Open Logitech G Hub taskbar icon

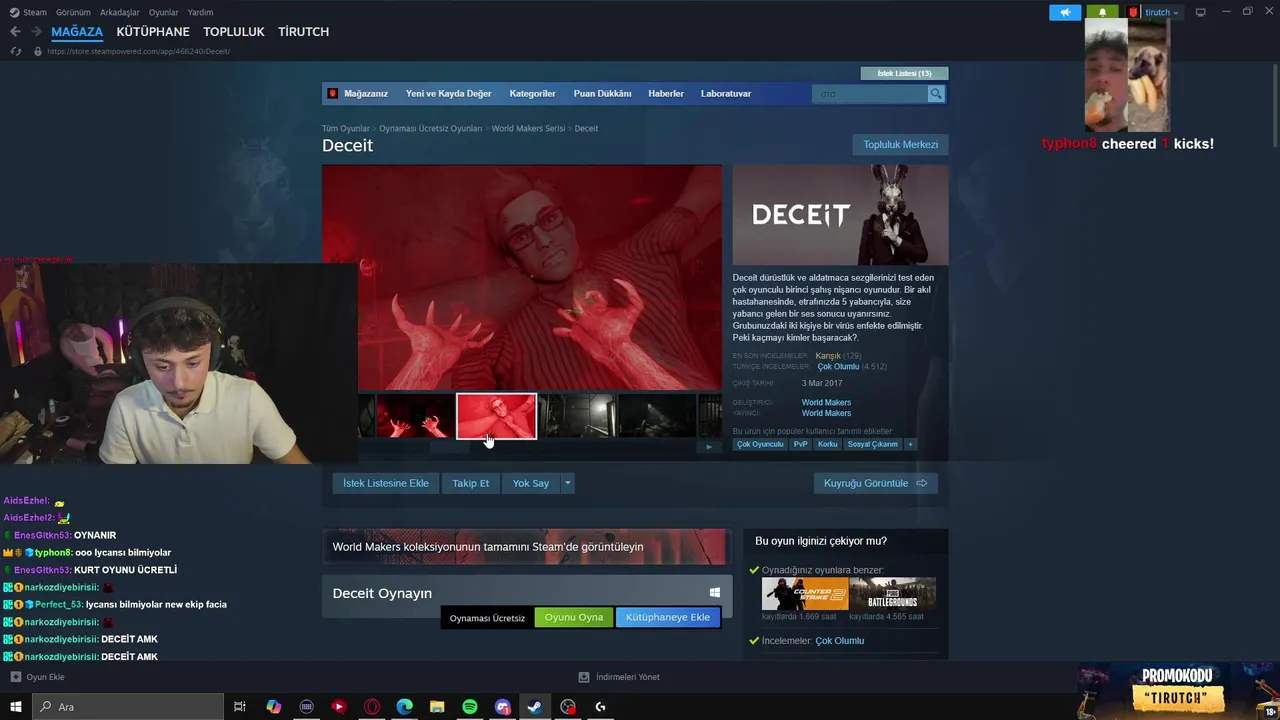(x=601, y=707)
